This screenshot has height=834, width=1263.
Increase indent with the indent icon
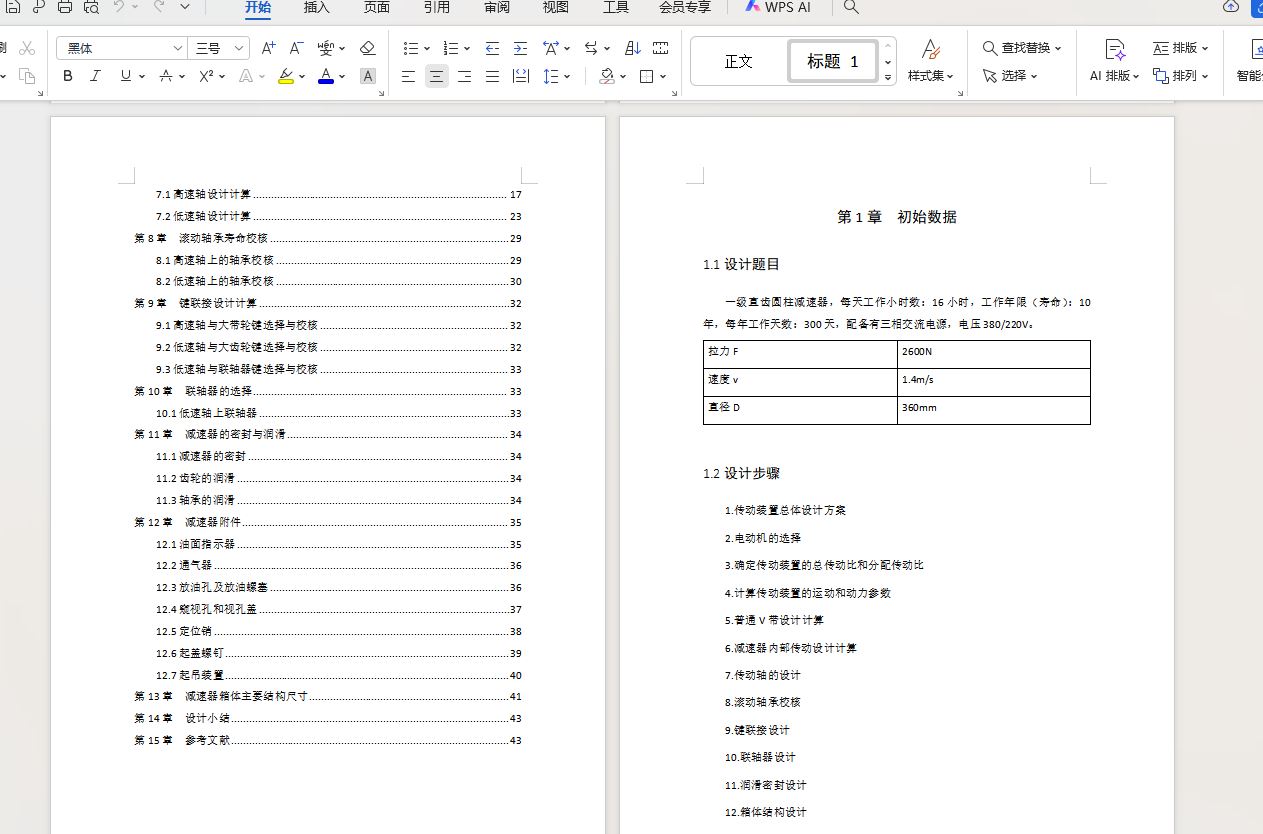tap(520, 48)
